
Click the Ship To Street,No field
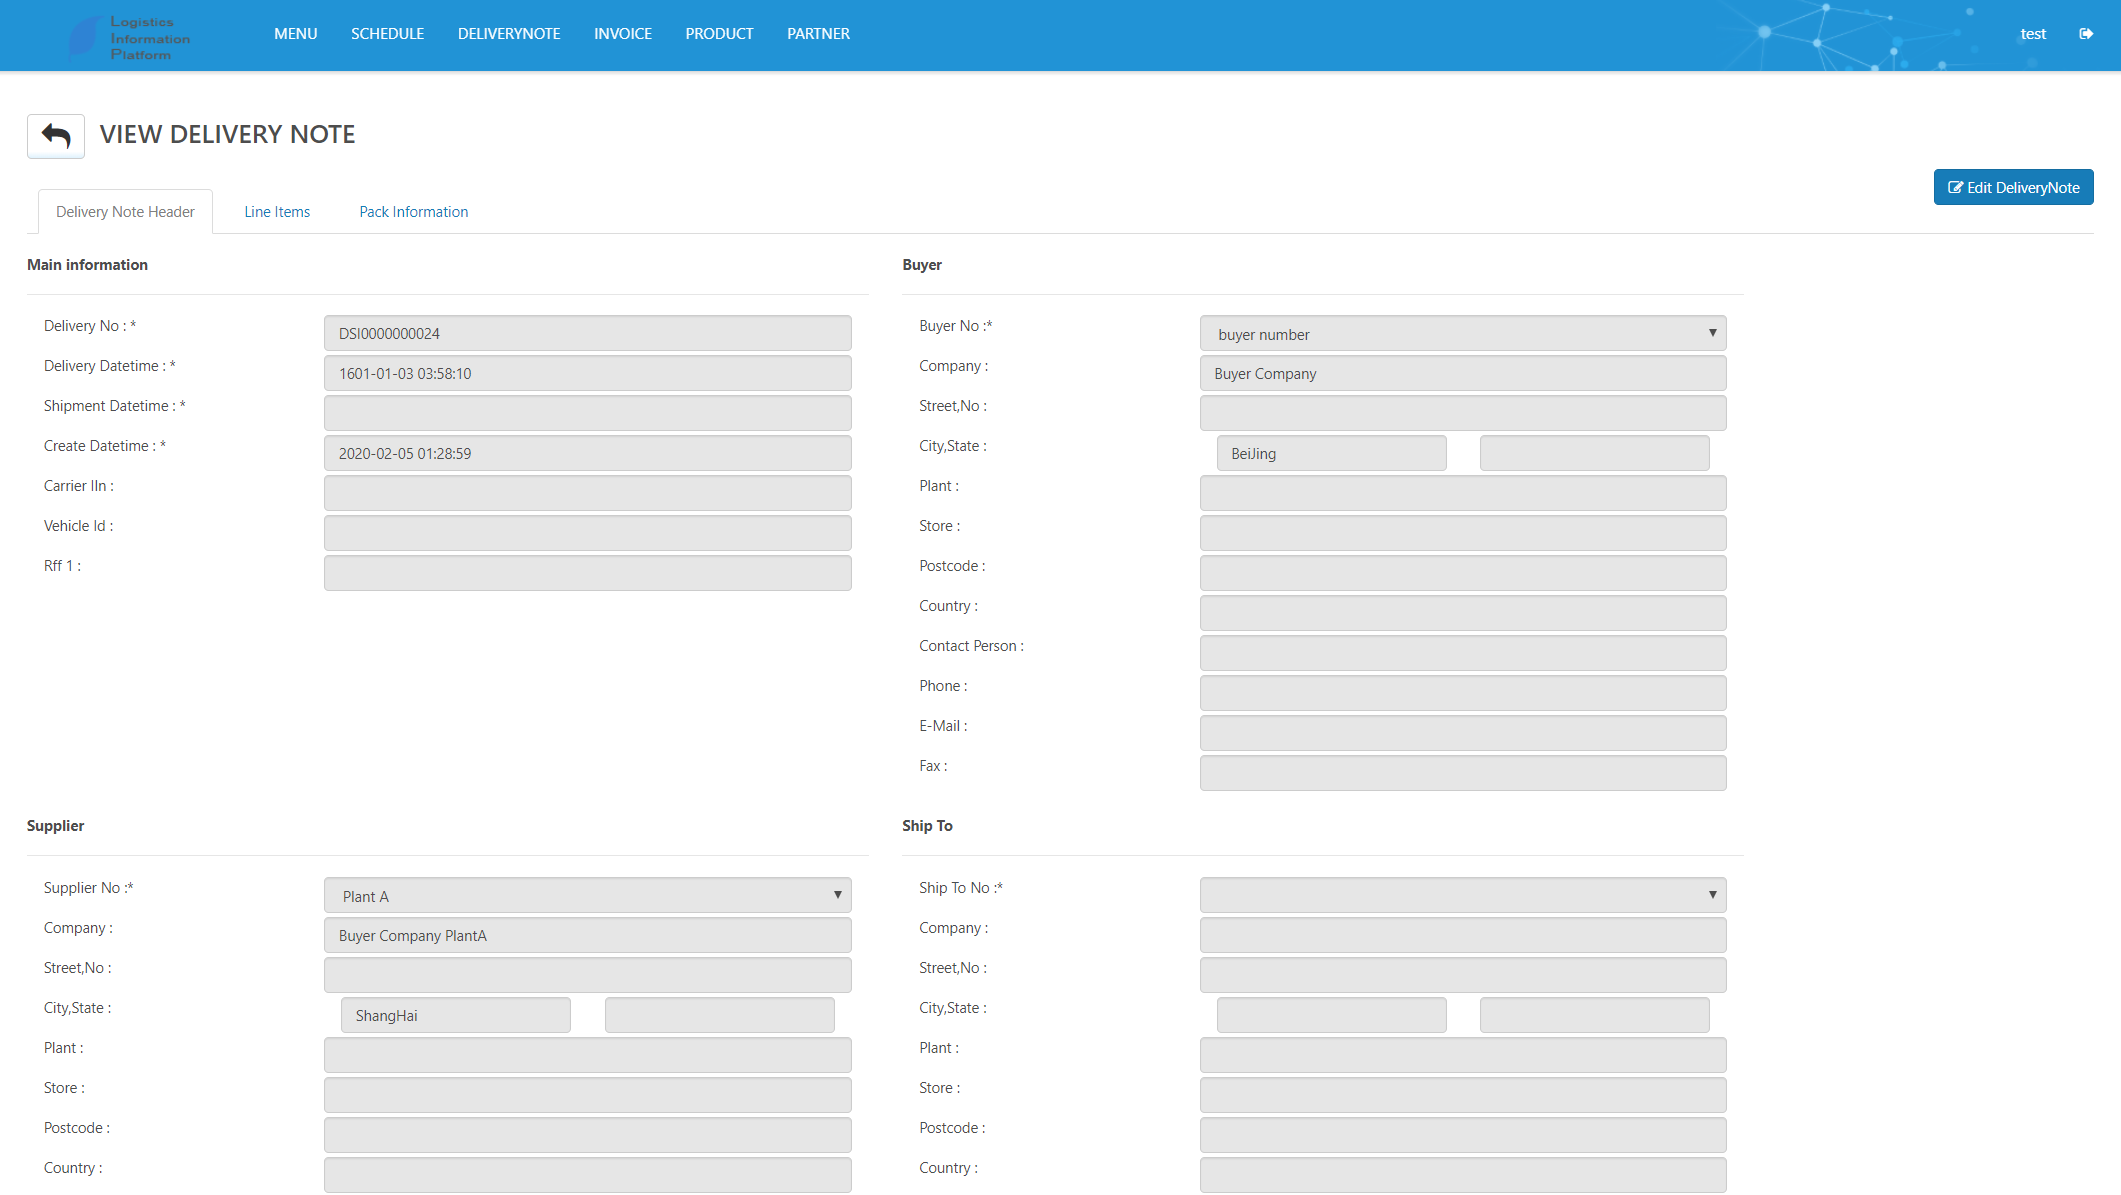click(1463, 976)
